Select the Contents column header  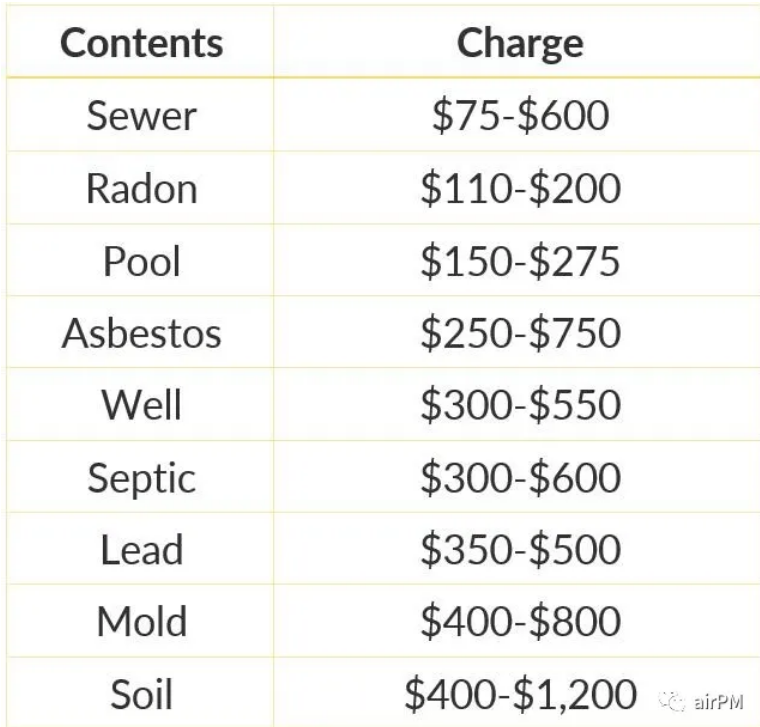(x=142, y=43)
